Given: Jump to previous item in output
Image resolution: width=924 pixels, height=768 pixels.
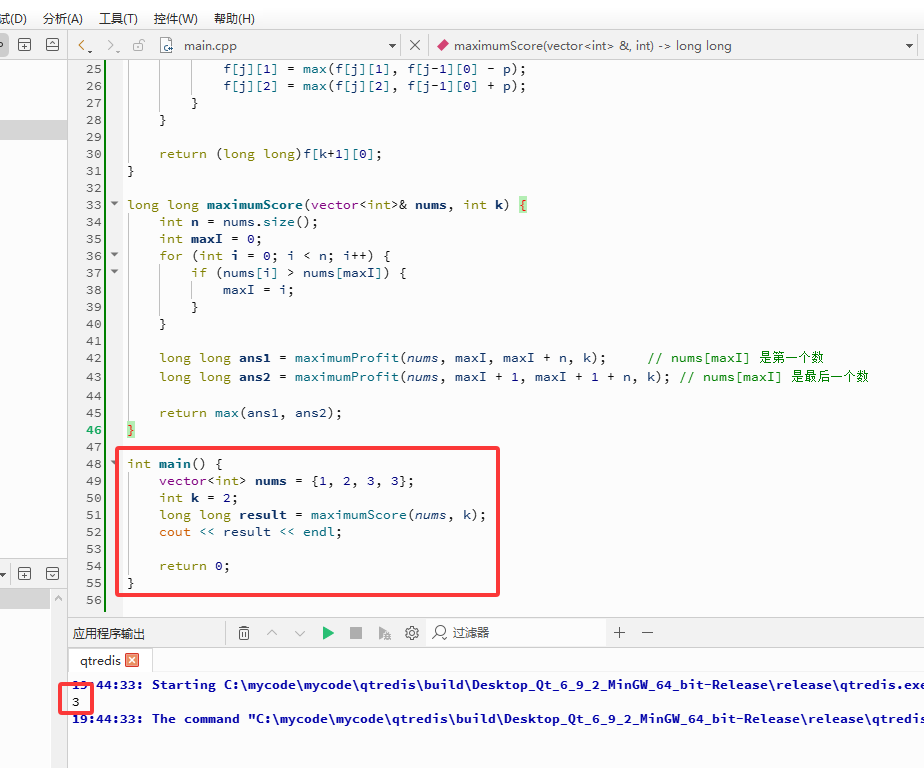Looking at the screenshot, I should [272, 633].
